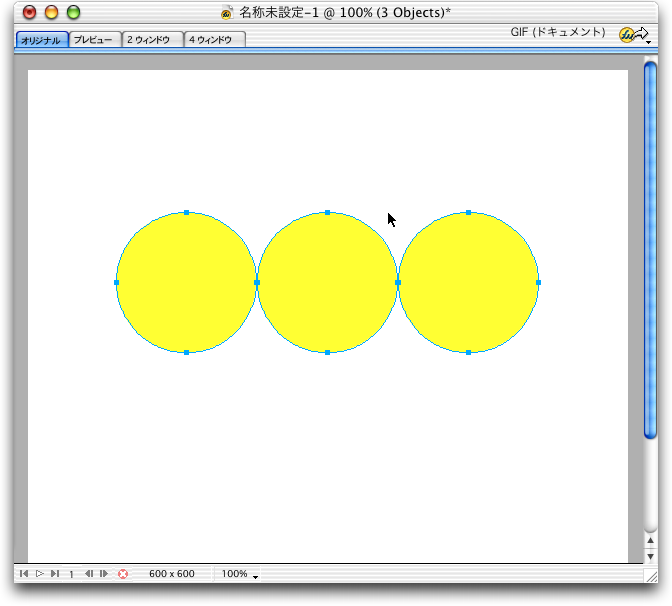This screenshot has width=672, height=606.
Task: Click the right circle's bottom anchor handle
Action: point(468,352)
